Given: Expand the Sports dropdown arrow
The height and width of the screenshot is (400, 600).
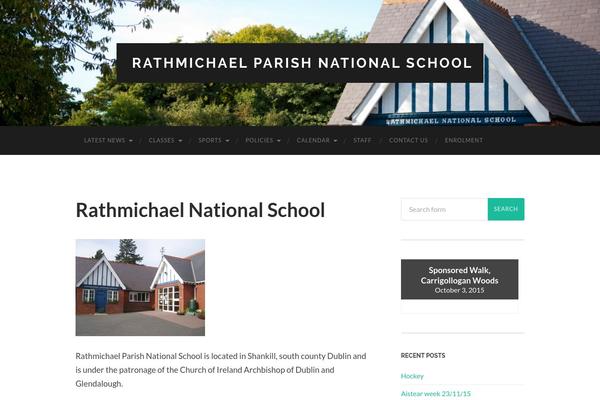Looking at the screenshot, I should point(227,140).
